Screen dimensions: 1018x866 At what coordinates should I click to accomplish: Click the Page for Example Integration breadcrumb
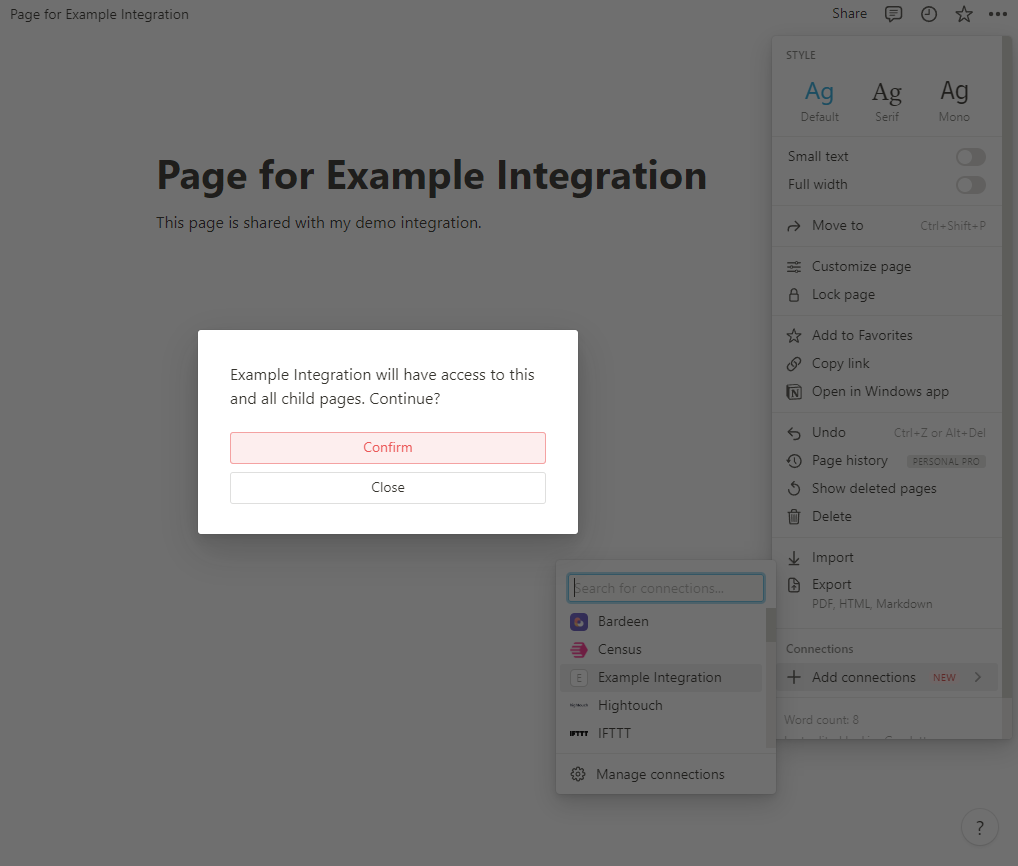click(99, 14)
